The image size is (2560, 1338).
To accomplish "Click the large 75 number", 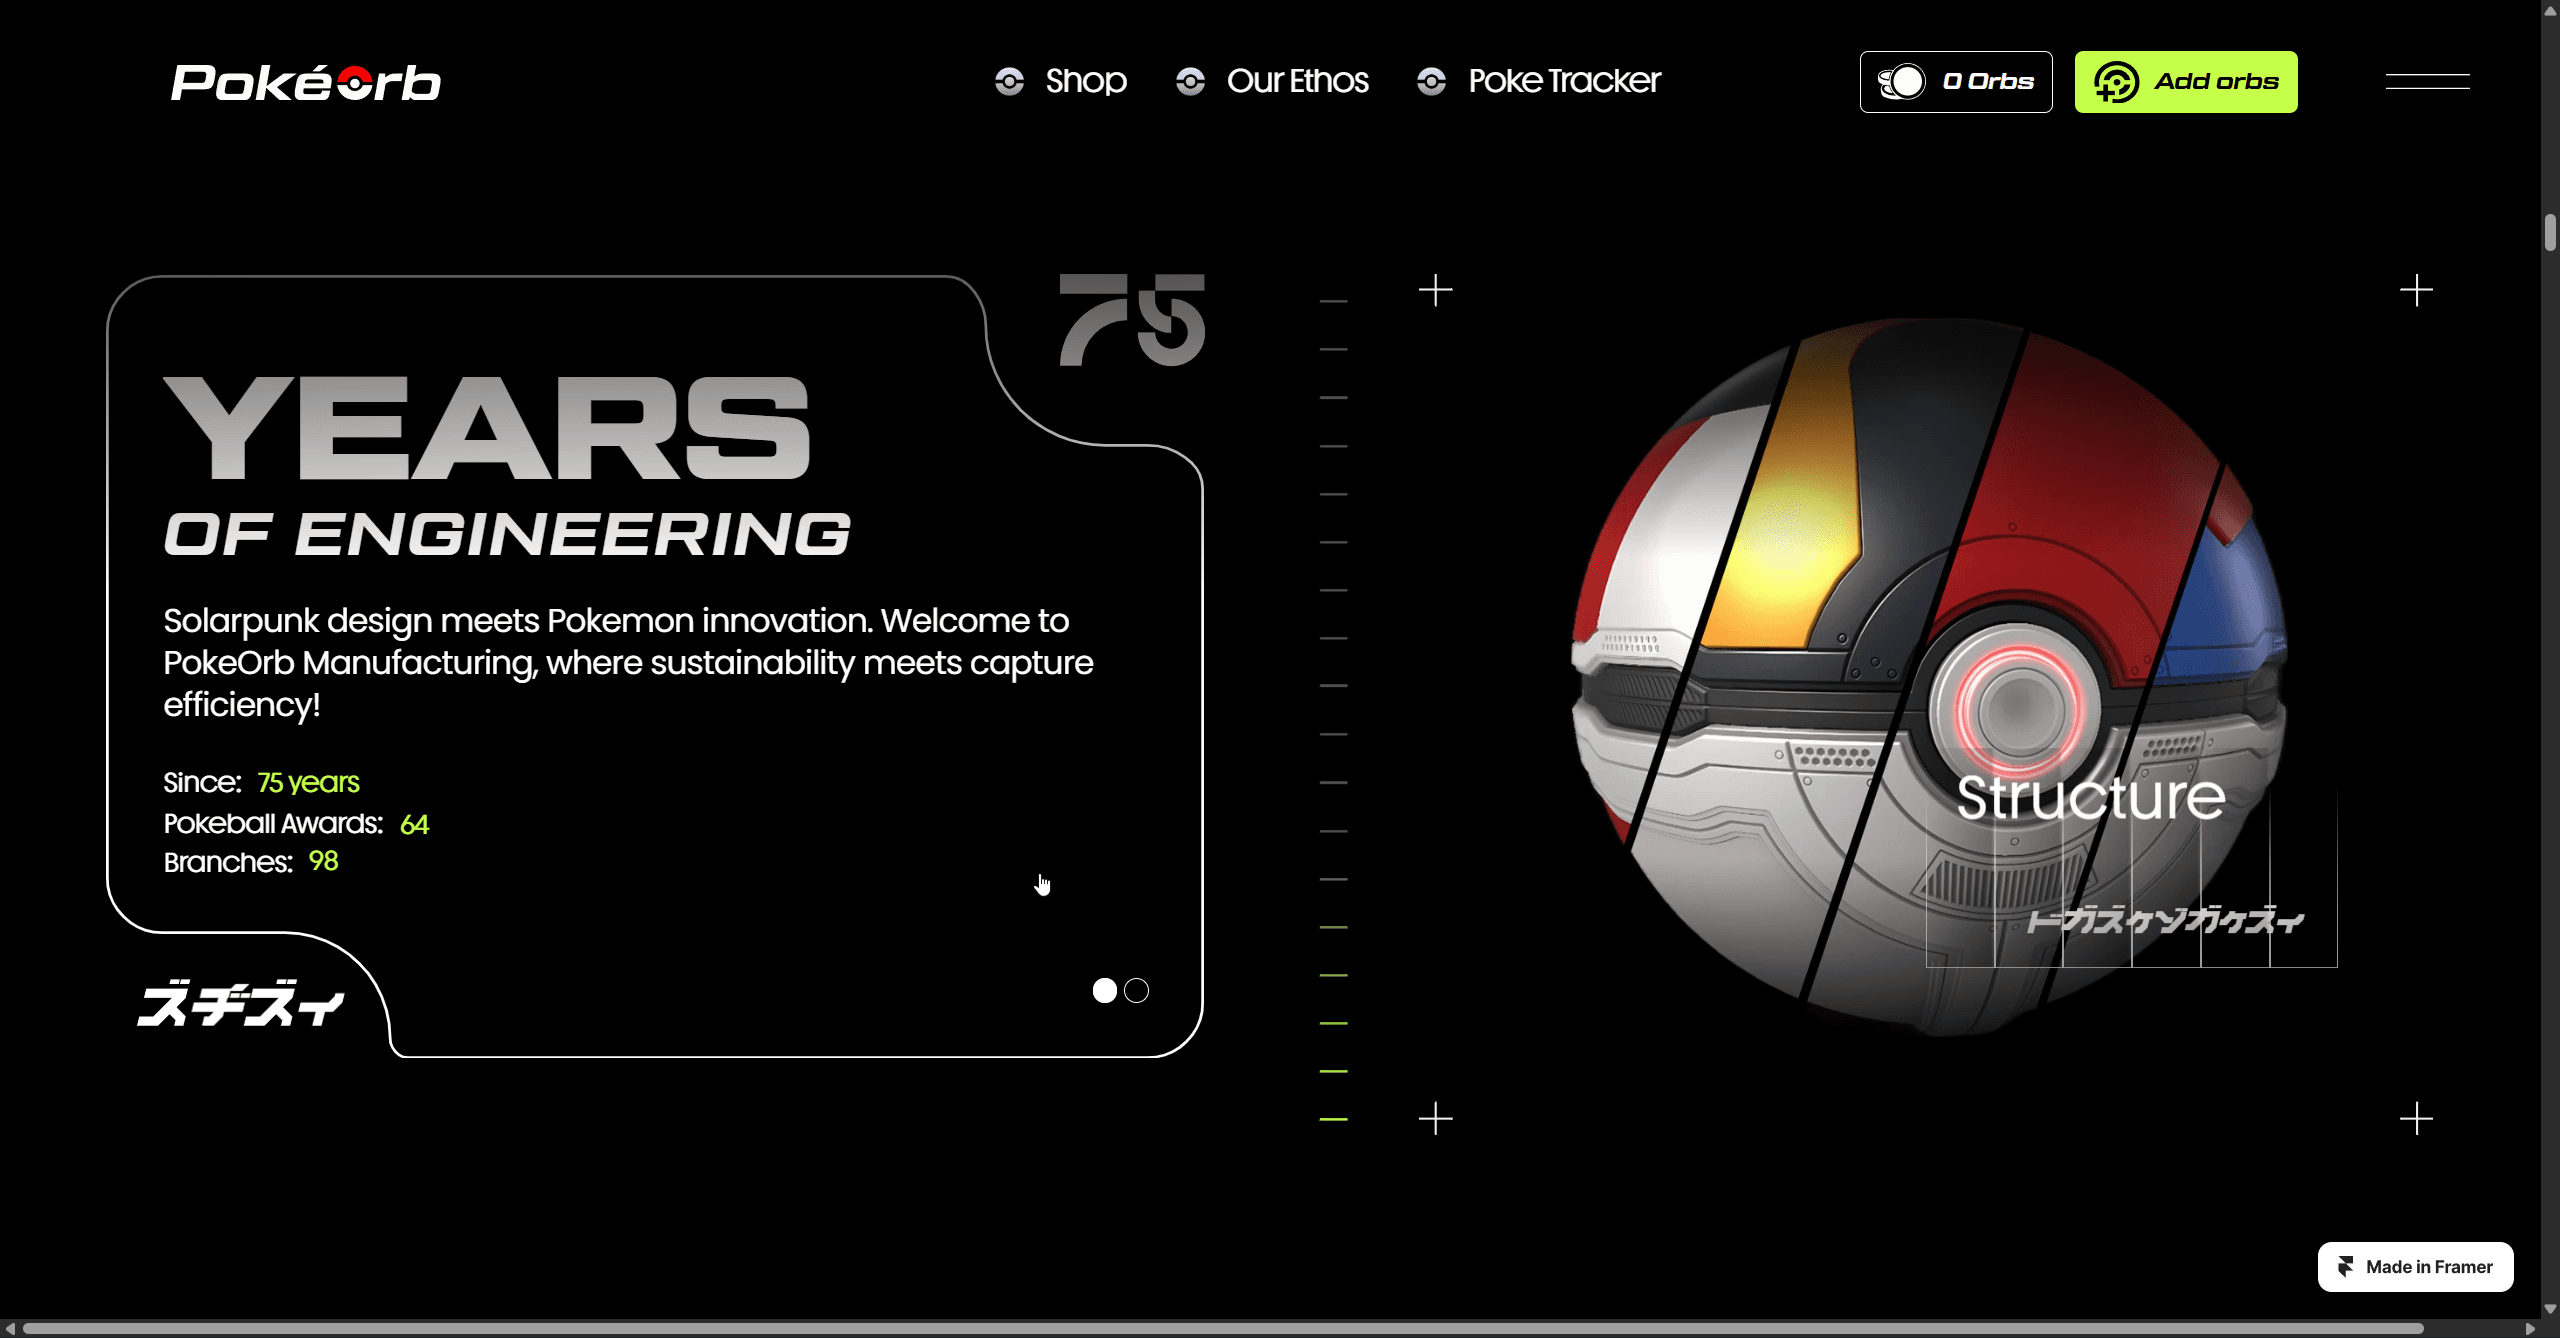I will [x=1132, y=320].
